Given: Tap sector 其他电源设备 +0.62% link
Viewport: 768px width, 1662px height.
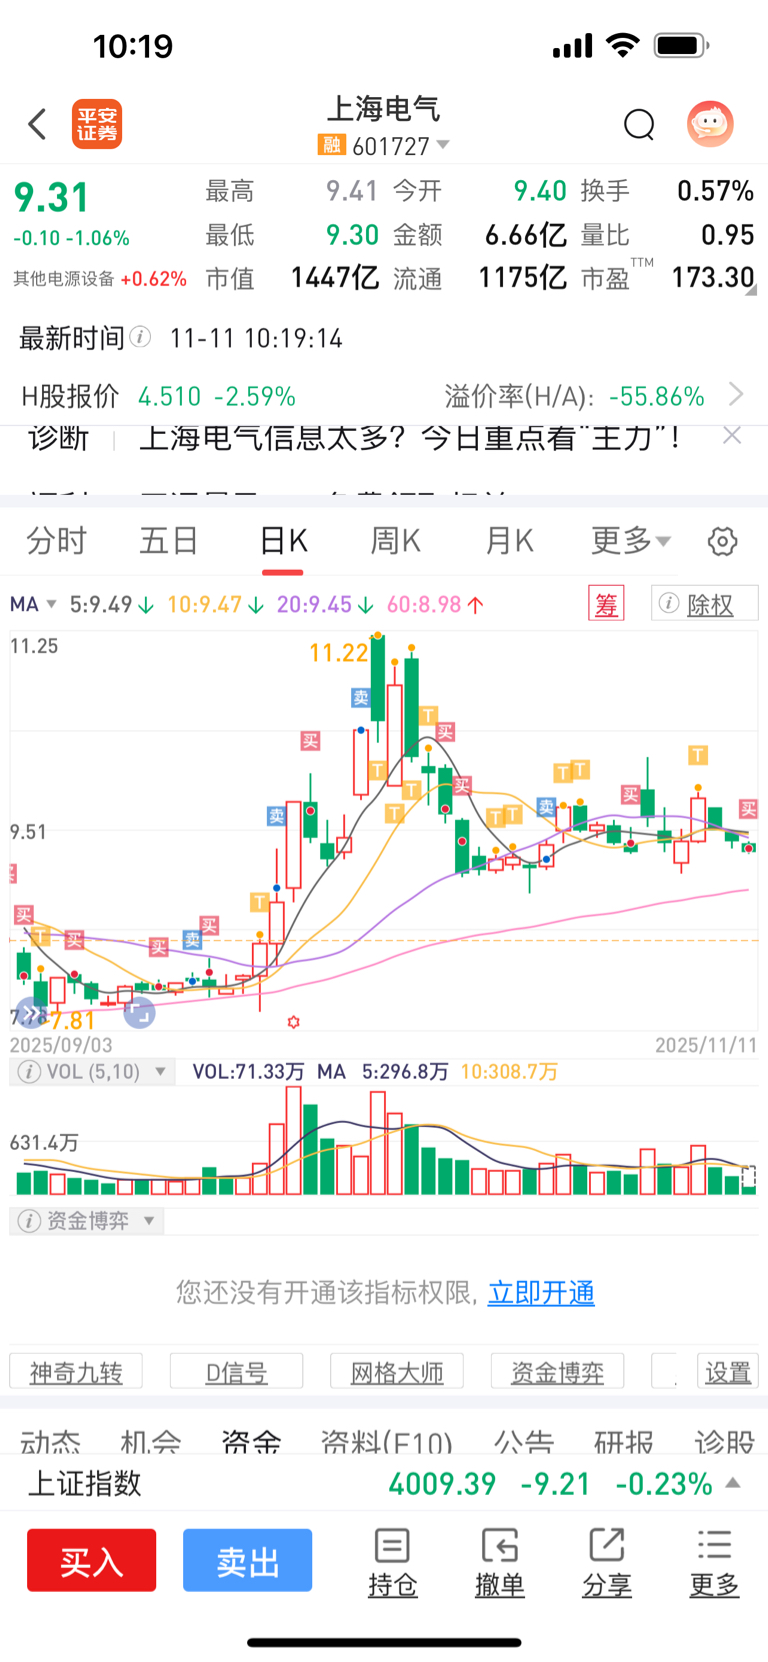Looking at the screenshot, I should coord(100,279).
